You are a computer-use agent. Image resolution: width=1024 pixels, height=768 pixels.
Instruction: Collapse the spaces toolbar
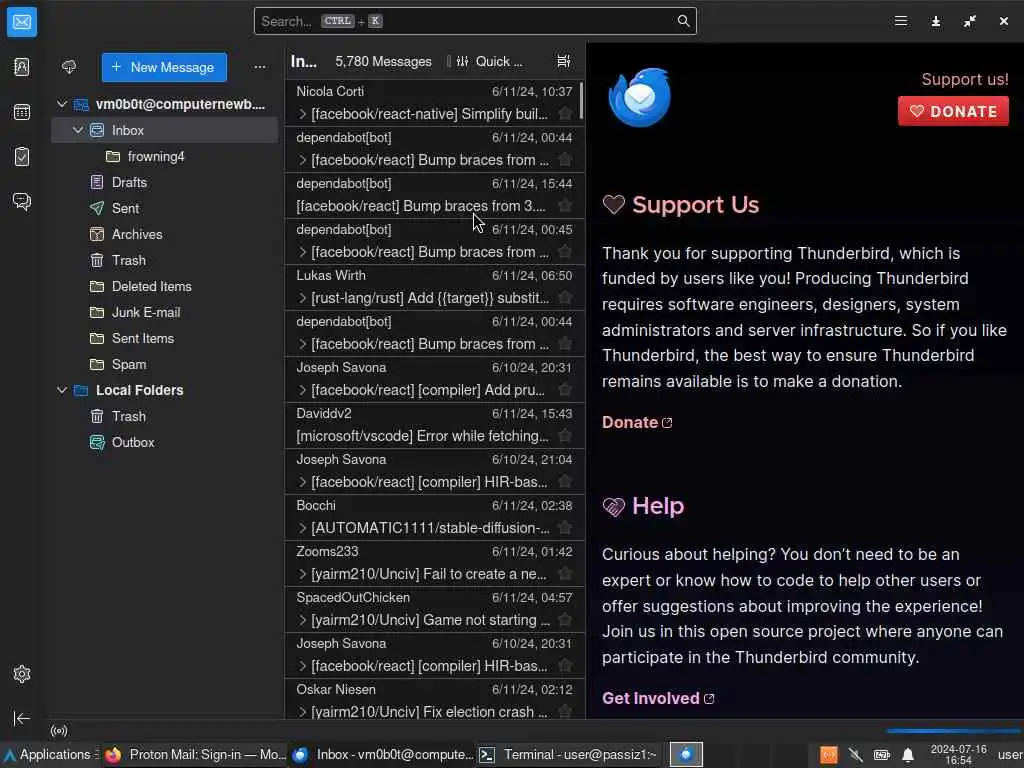tap(22, 718)
